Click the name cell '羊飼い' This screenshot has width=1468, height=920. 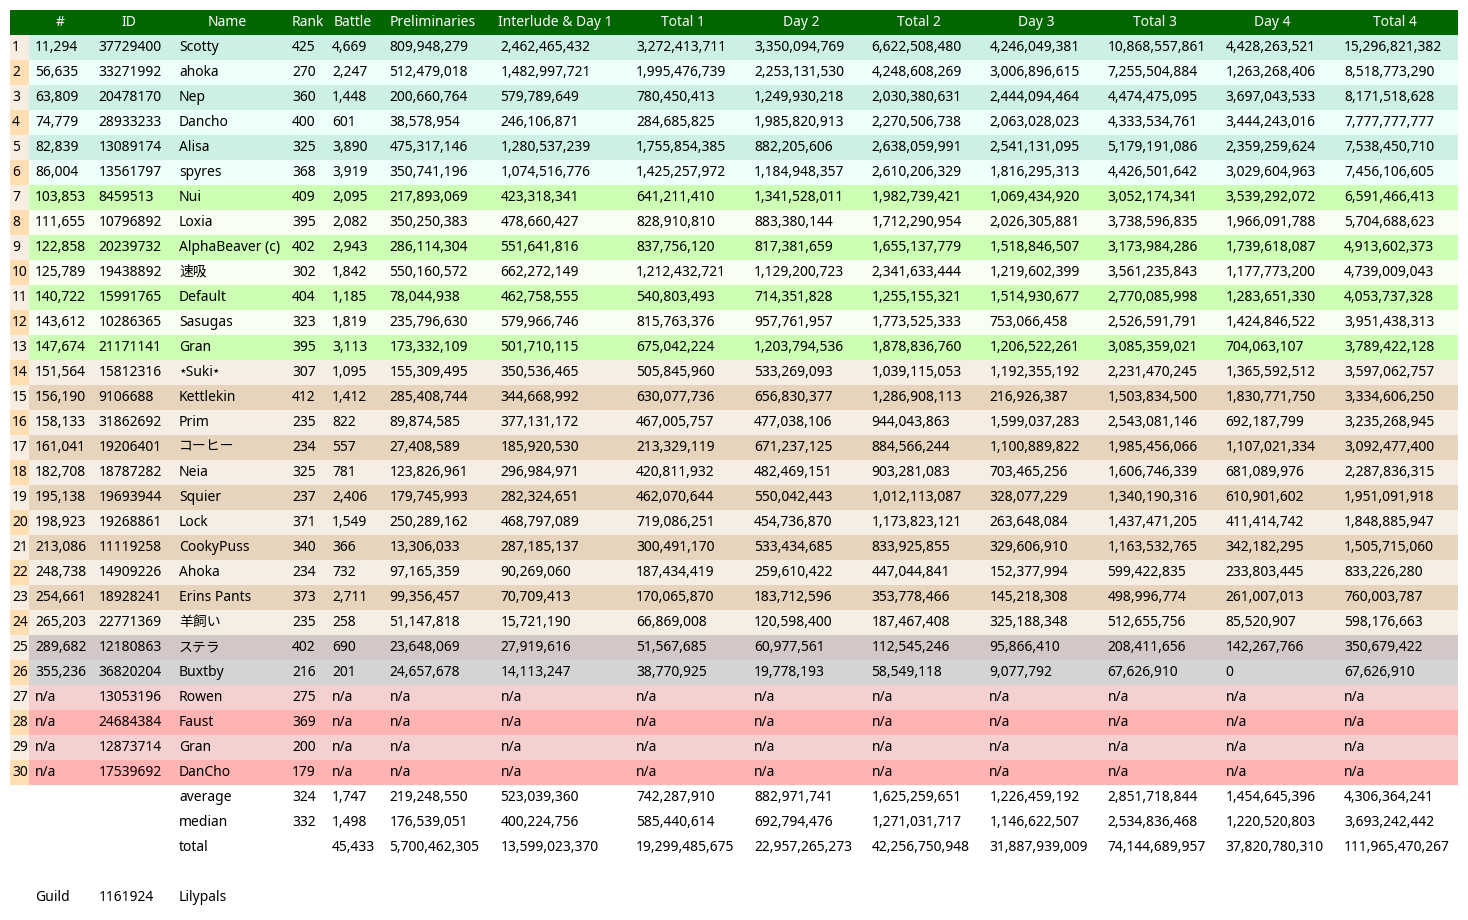pyautogui.click(x=200, y=621)
